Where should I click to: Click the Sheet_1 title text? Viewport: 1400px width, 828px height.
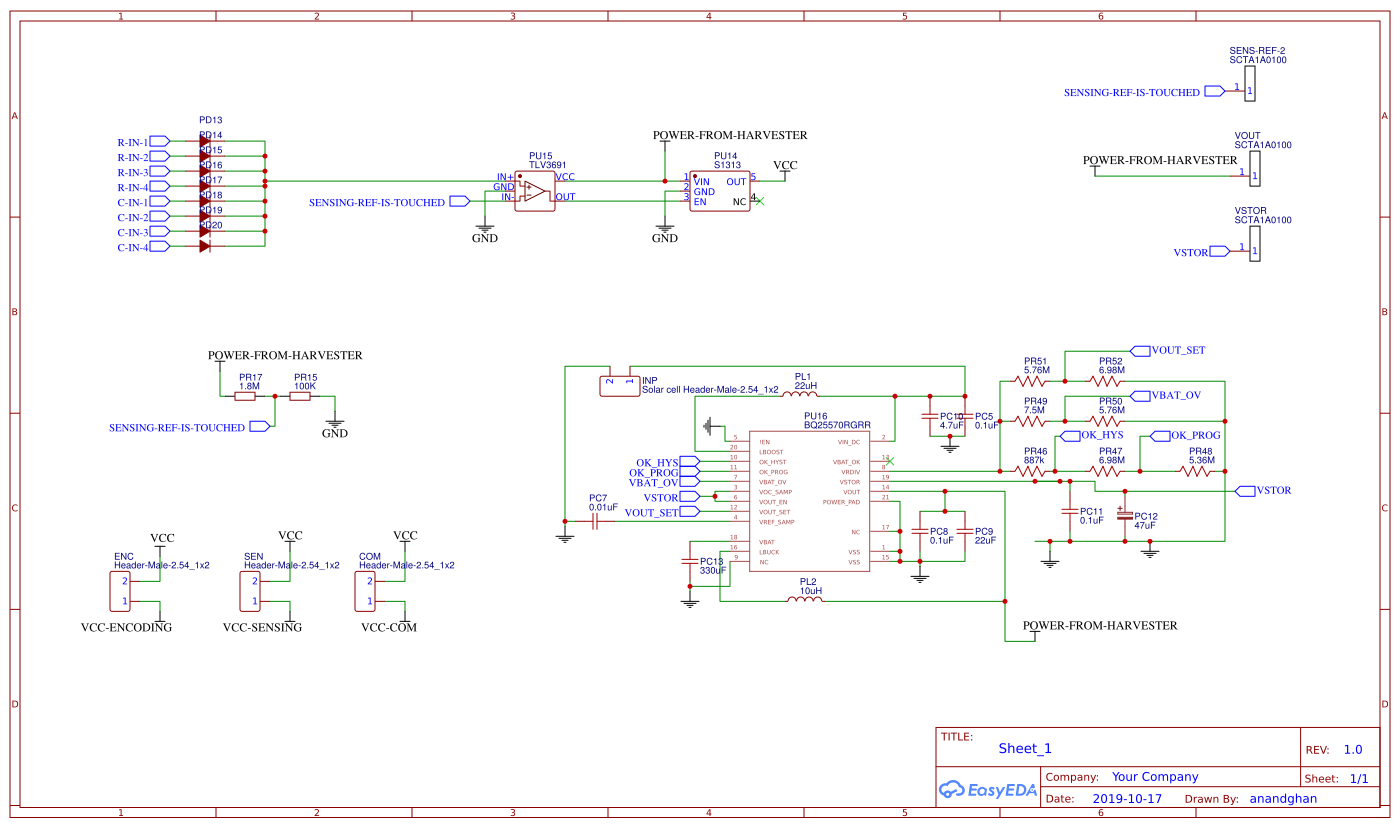click(x=1025, y=749)
